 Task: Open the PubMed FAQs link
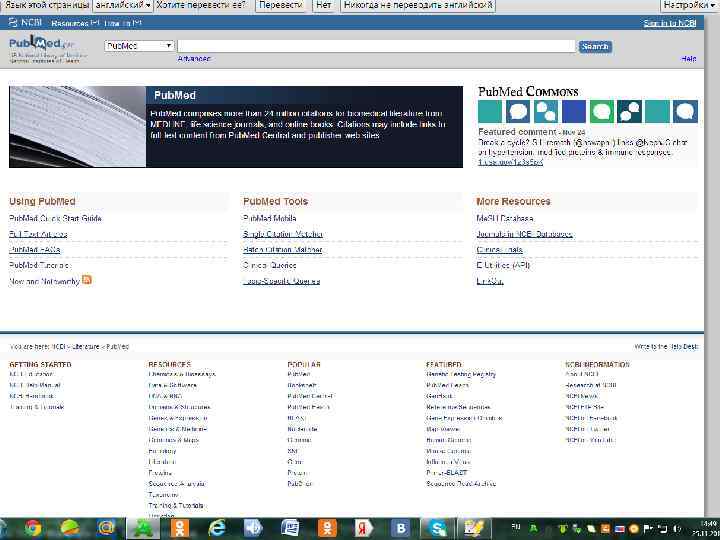click(34, 250)
